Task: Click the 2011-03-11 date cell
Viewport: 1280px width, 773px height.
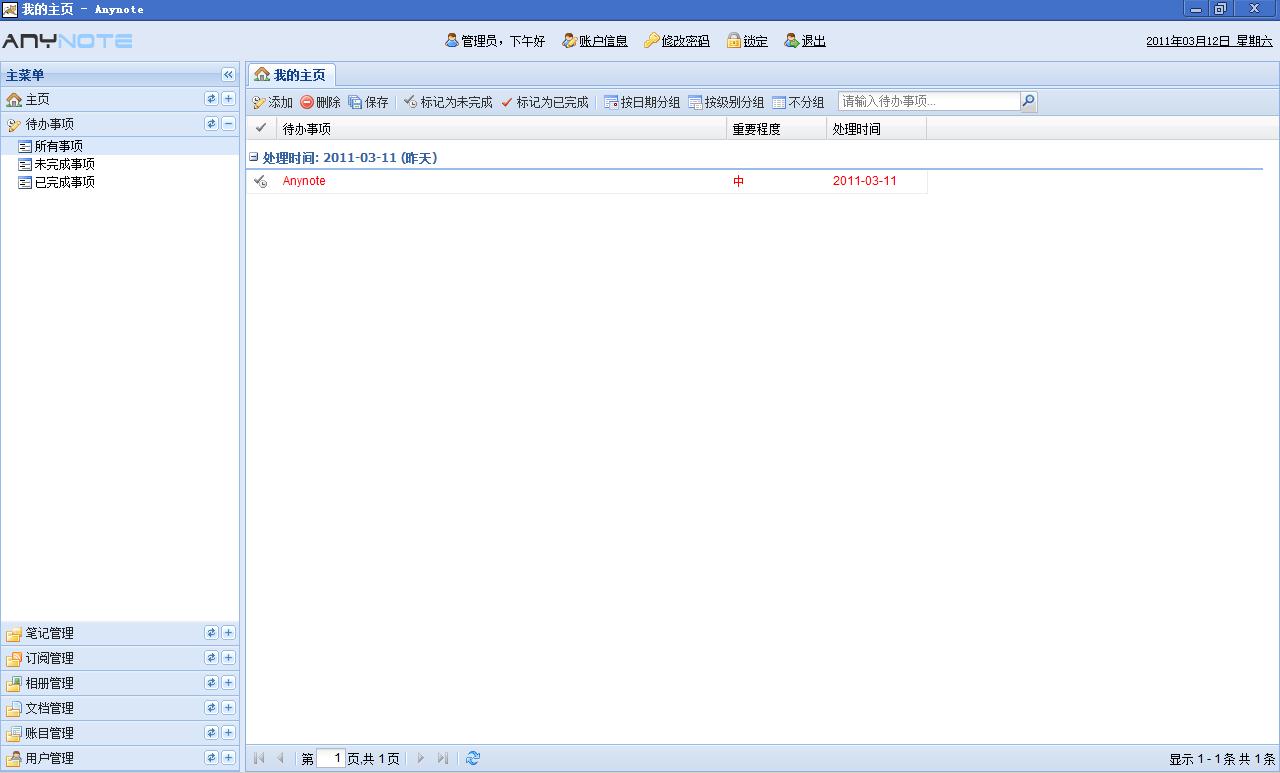Action: (865, 181)
